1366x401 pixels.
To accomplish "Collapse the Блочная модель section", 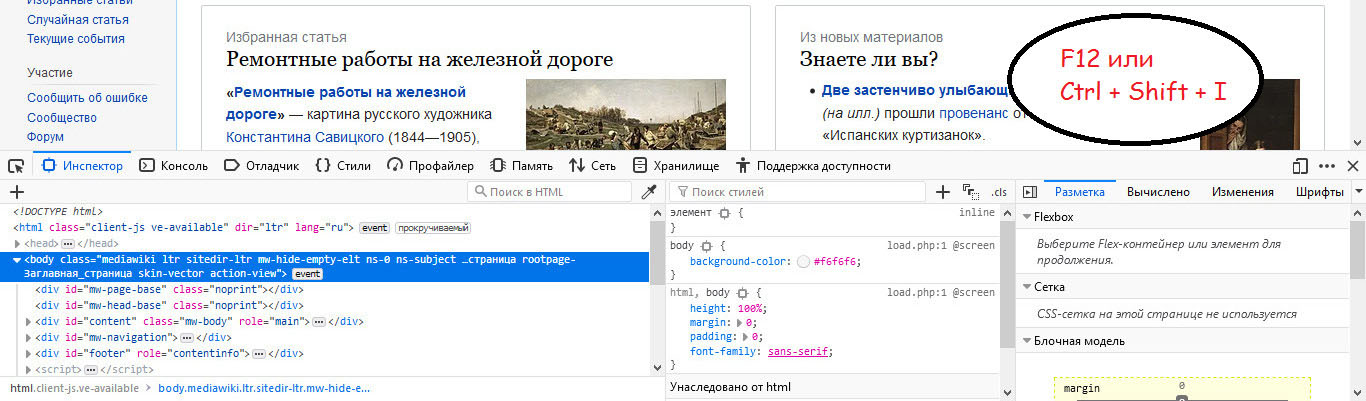I will (1026, 341).
